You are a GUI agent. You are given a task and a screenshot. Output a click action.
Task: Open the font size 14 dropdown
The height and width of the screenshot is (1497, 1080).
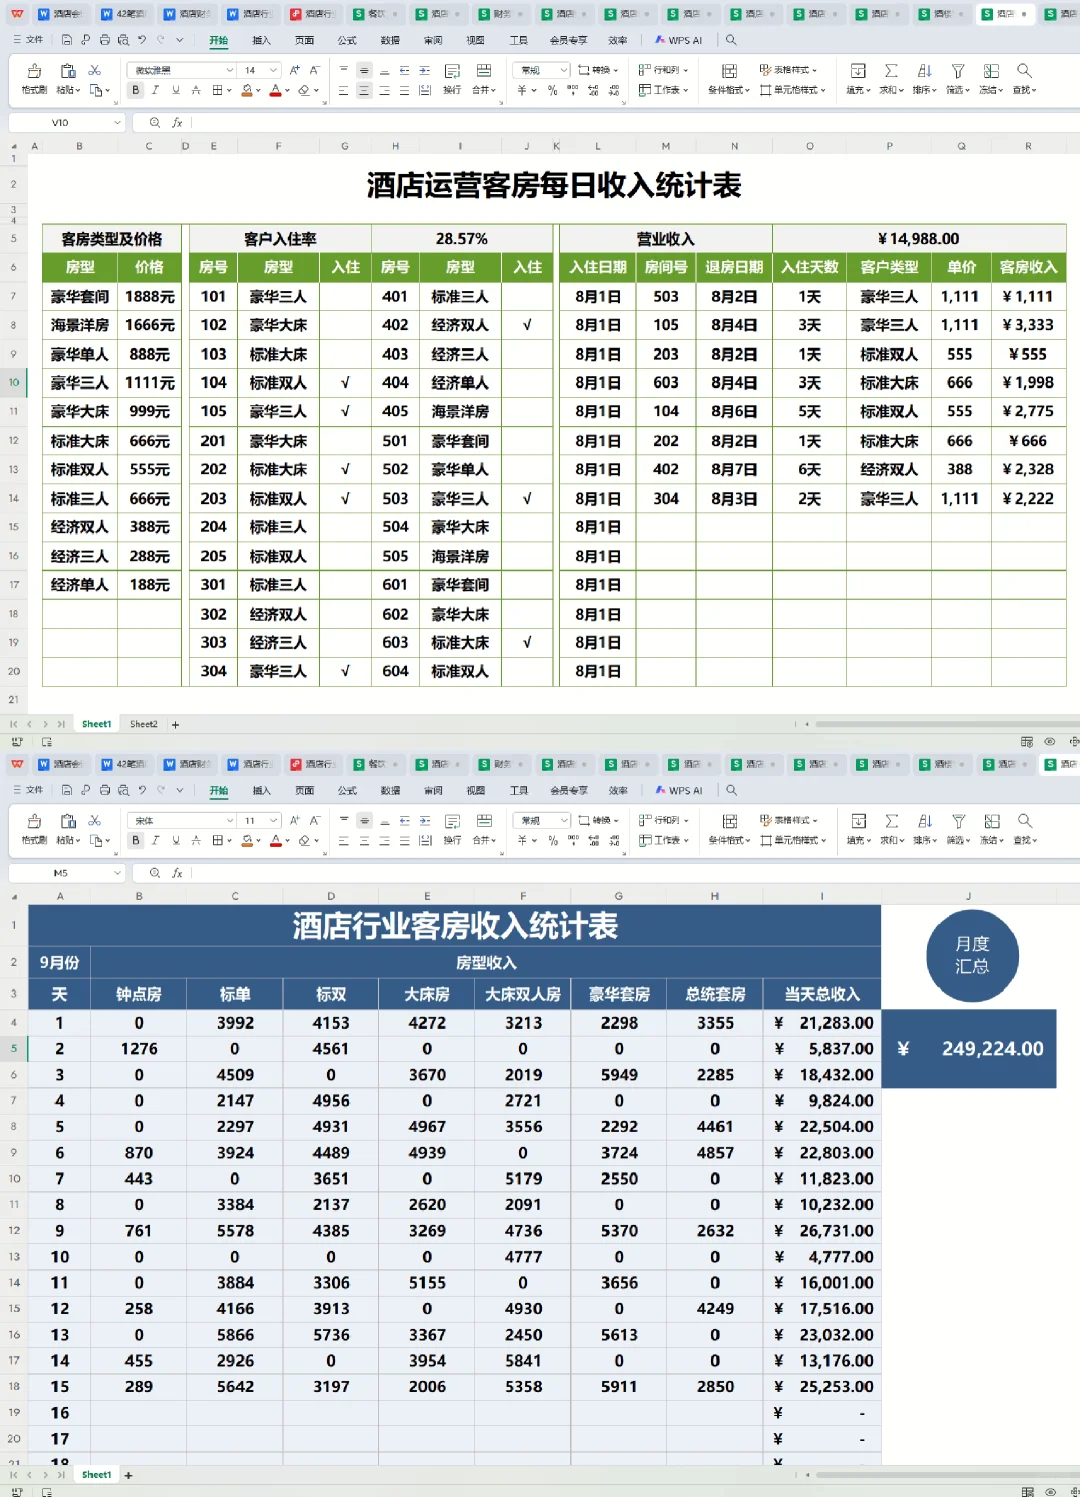[x=273, y=70]
